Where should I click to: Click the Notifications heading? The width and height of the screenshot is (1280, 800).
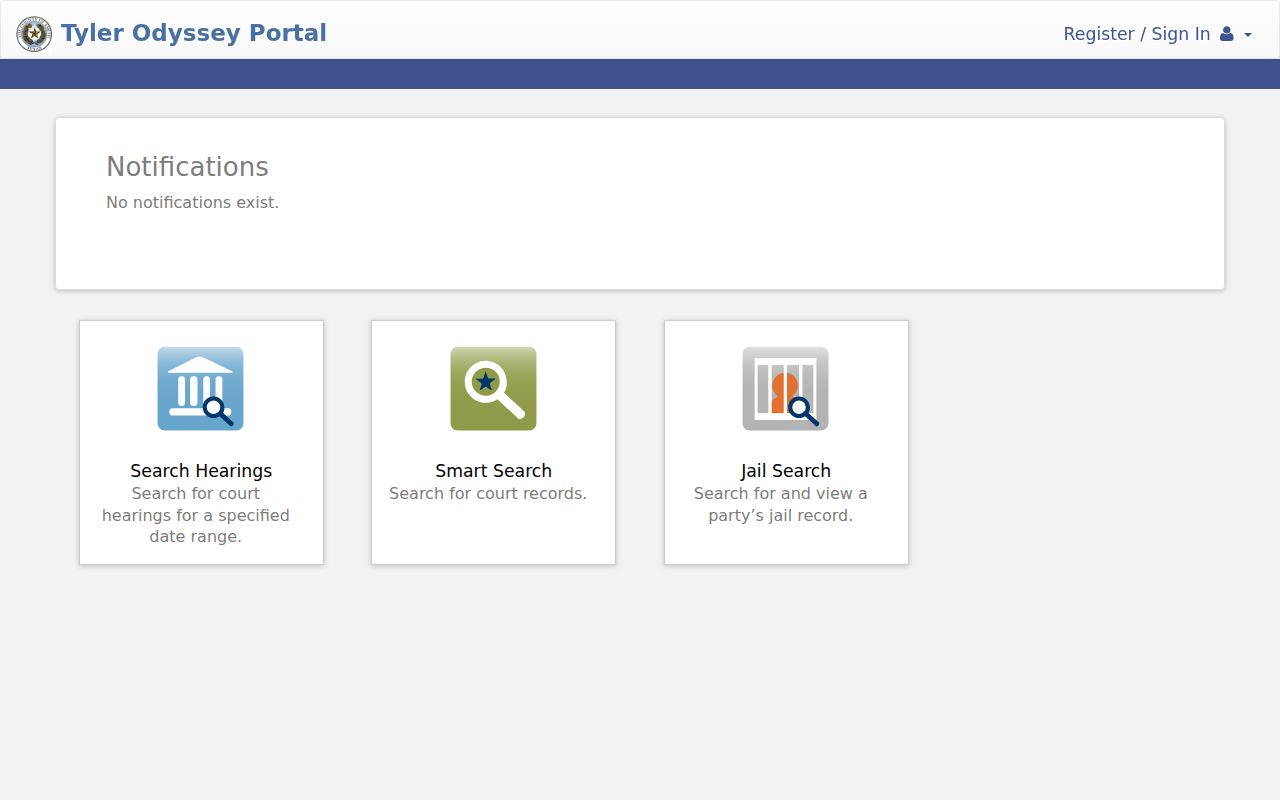187,167
